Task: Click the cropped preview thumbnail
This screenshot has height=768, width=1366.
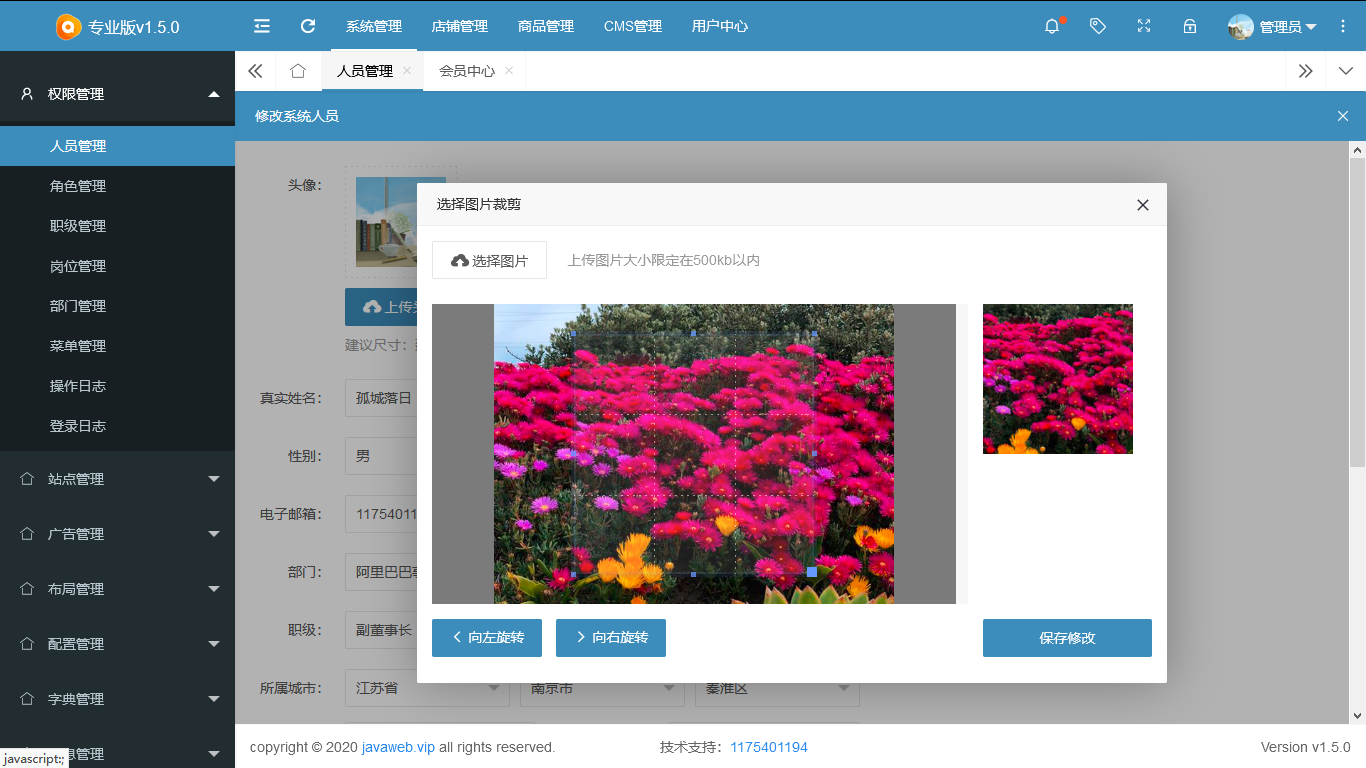Action: [1058, 379]
